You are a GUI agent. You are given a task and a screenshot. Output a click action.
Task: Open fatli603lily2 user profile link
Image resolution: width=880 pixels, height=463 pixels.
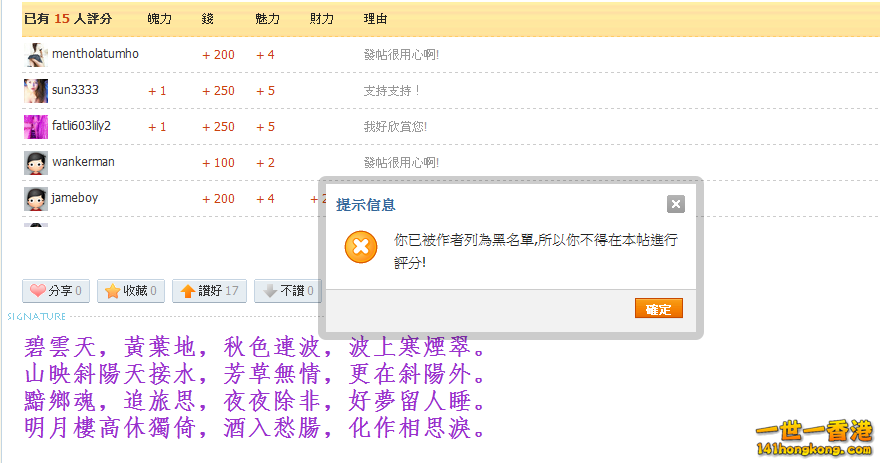(x=81, y=126)
